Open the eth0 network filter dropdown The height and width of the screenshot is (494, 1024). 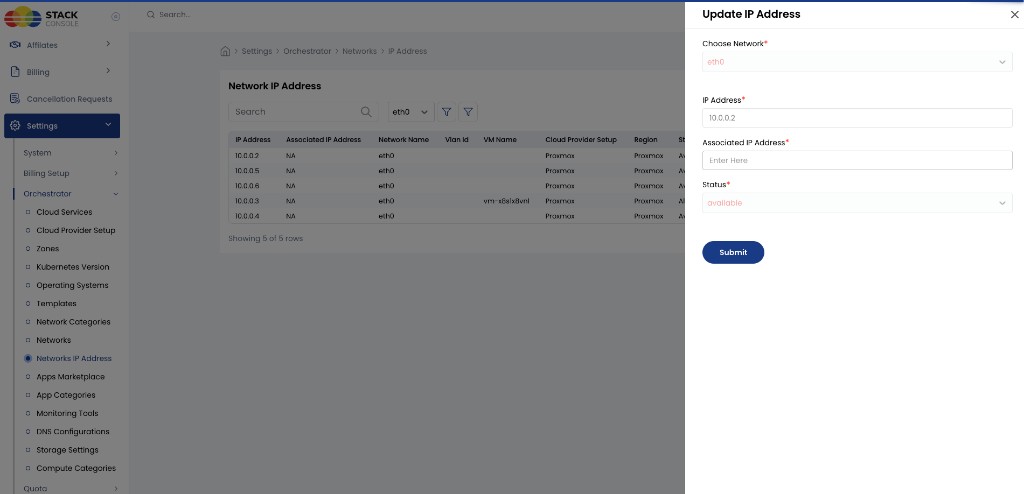coord(411,112)
